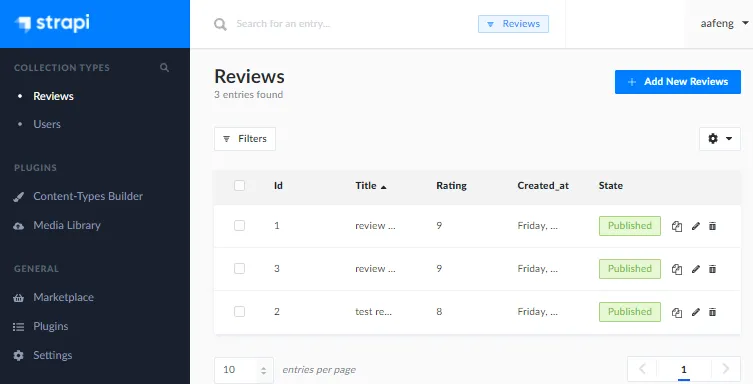Click the trash delete icon for review id 2
Screen dimensions: 753x384
(713, 312)
